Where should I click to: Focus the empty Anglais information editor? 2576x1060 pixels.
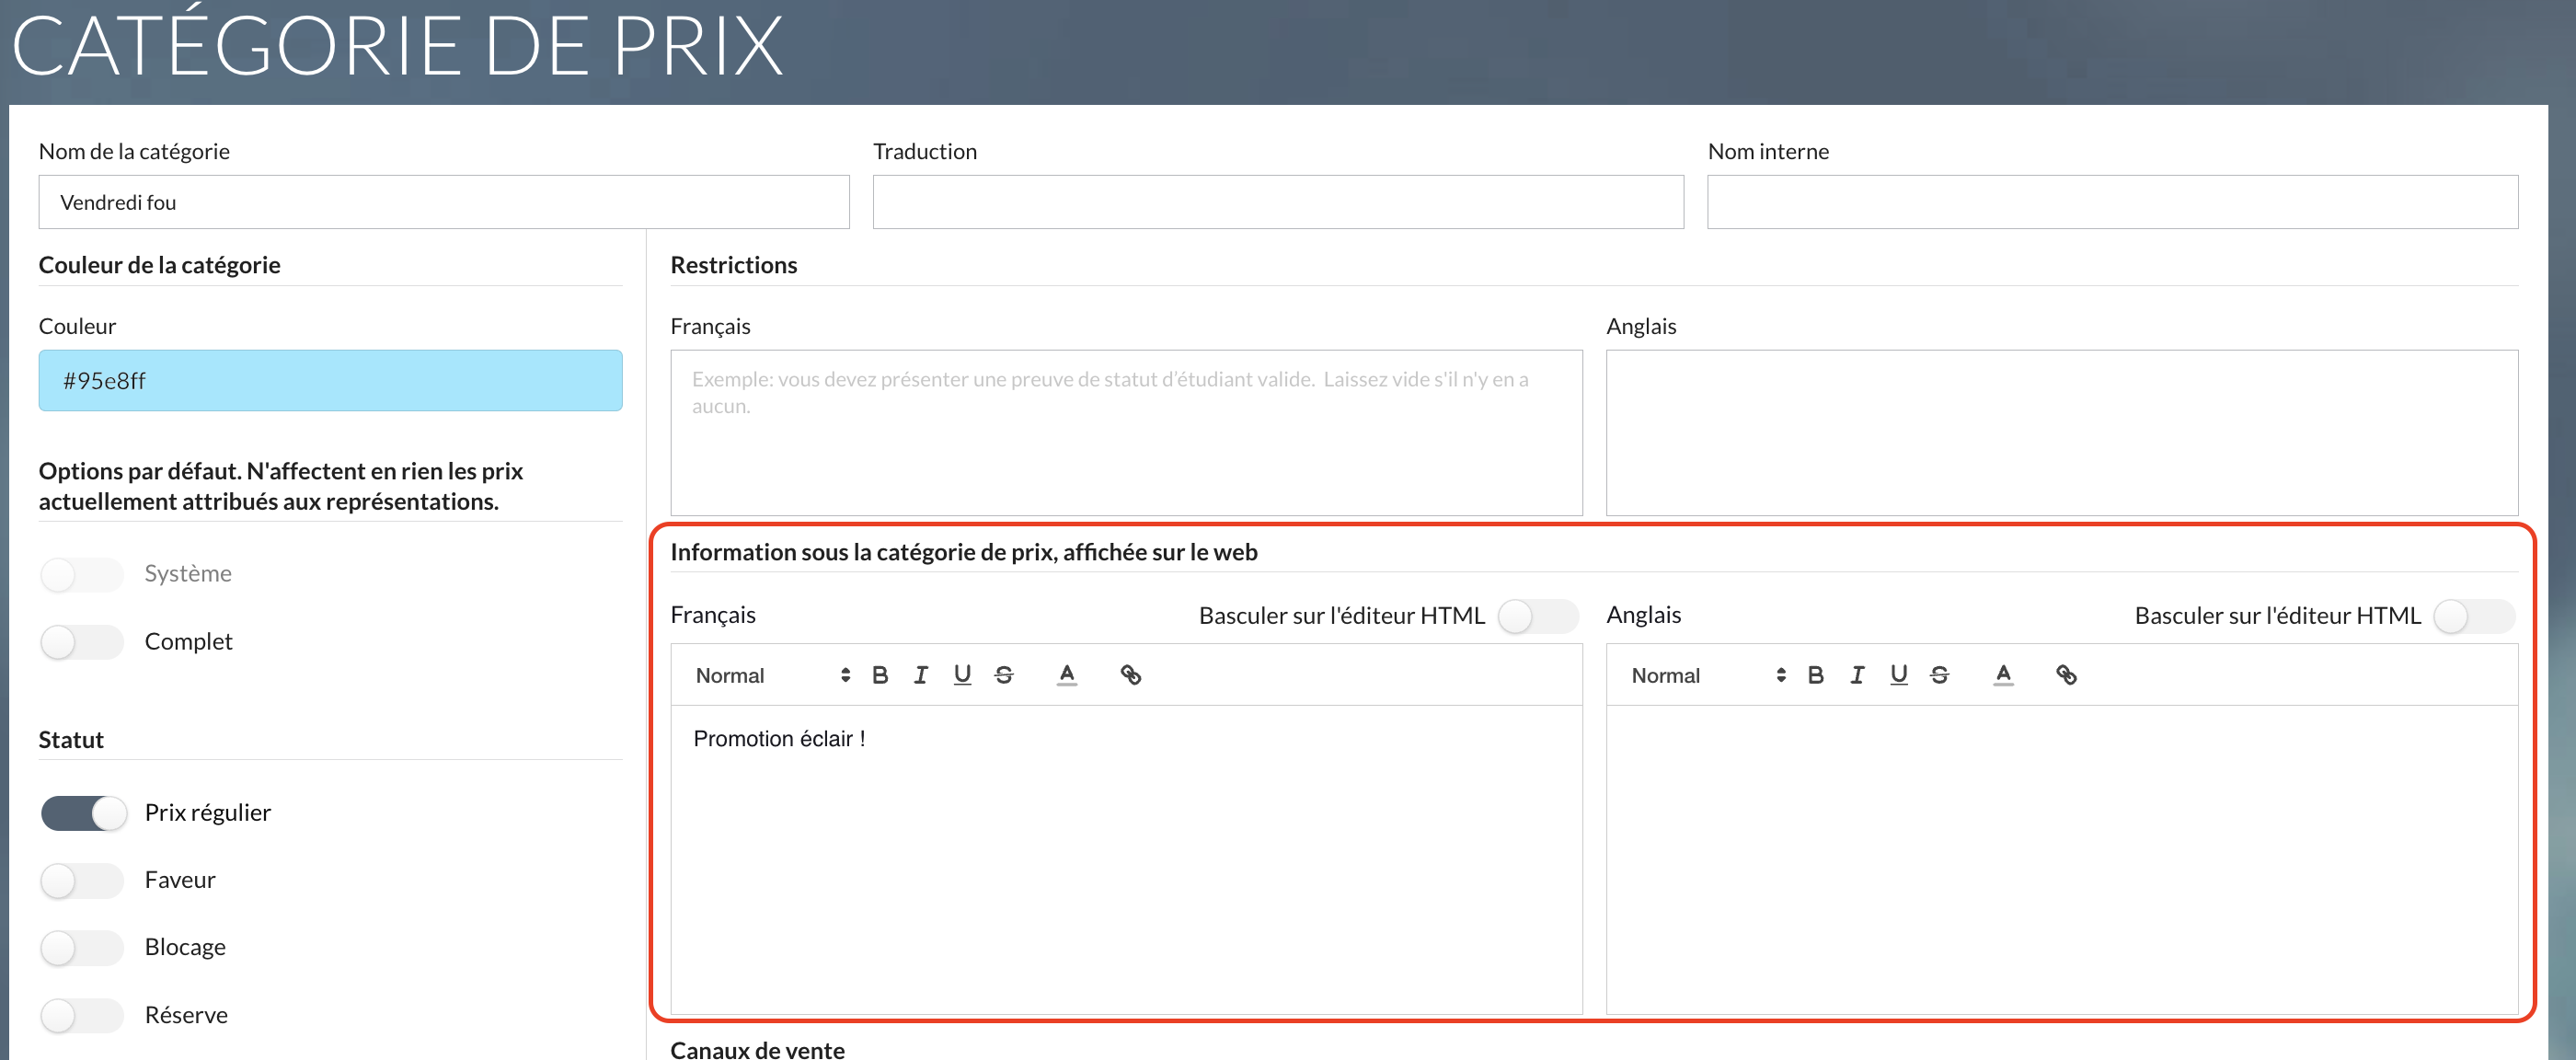point(2062,859)
